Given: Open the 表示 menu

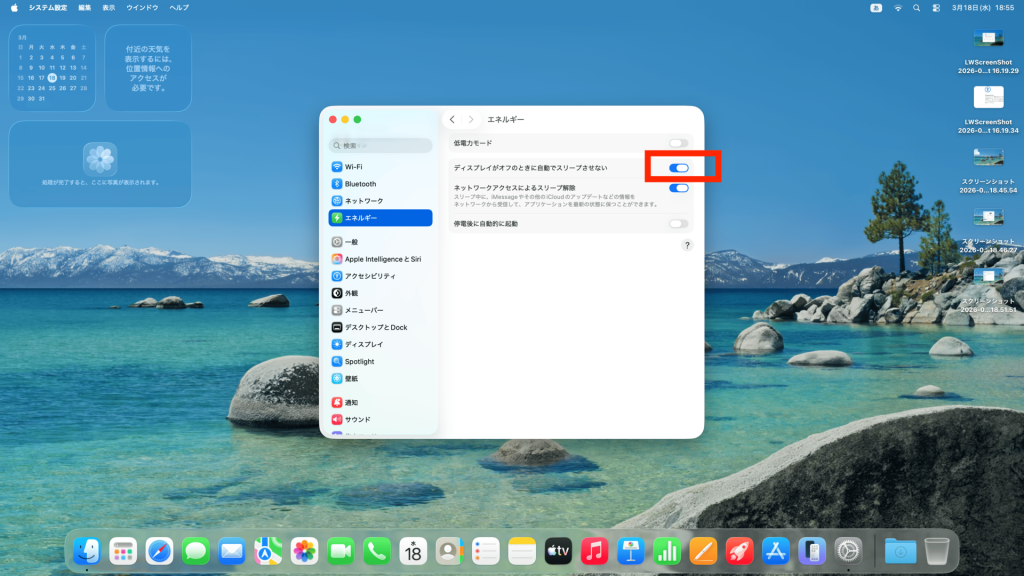Looking at the screenshot, I should pyautogui.click(x=108, y=8).
